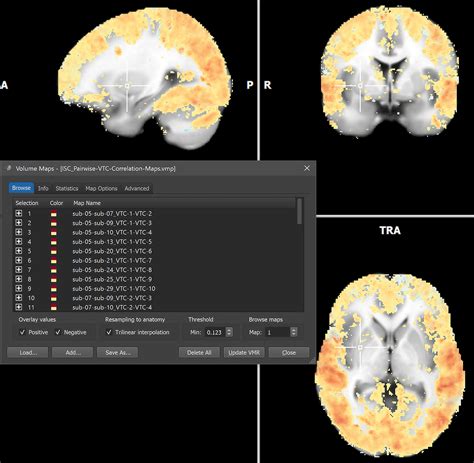This screenshot has width=474, height=463.
Task: Select map sub-05-sub-10_VTC-1-VTC-4
Action: tap(112, 232)
